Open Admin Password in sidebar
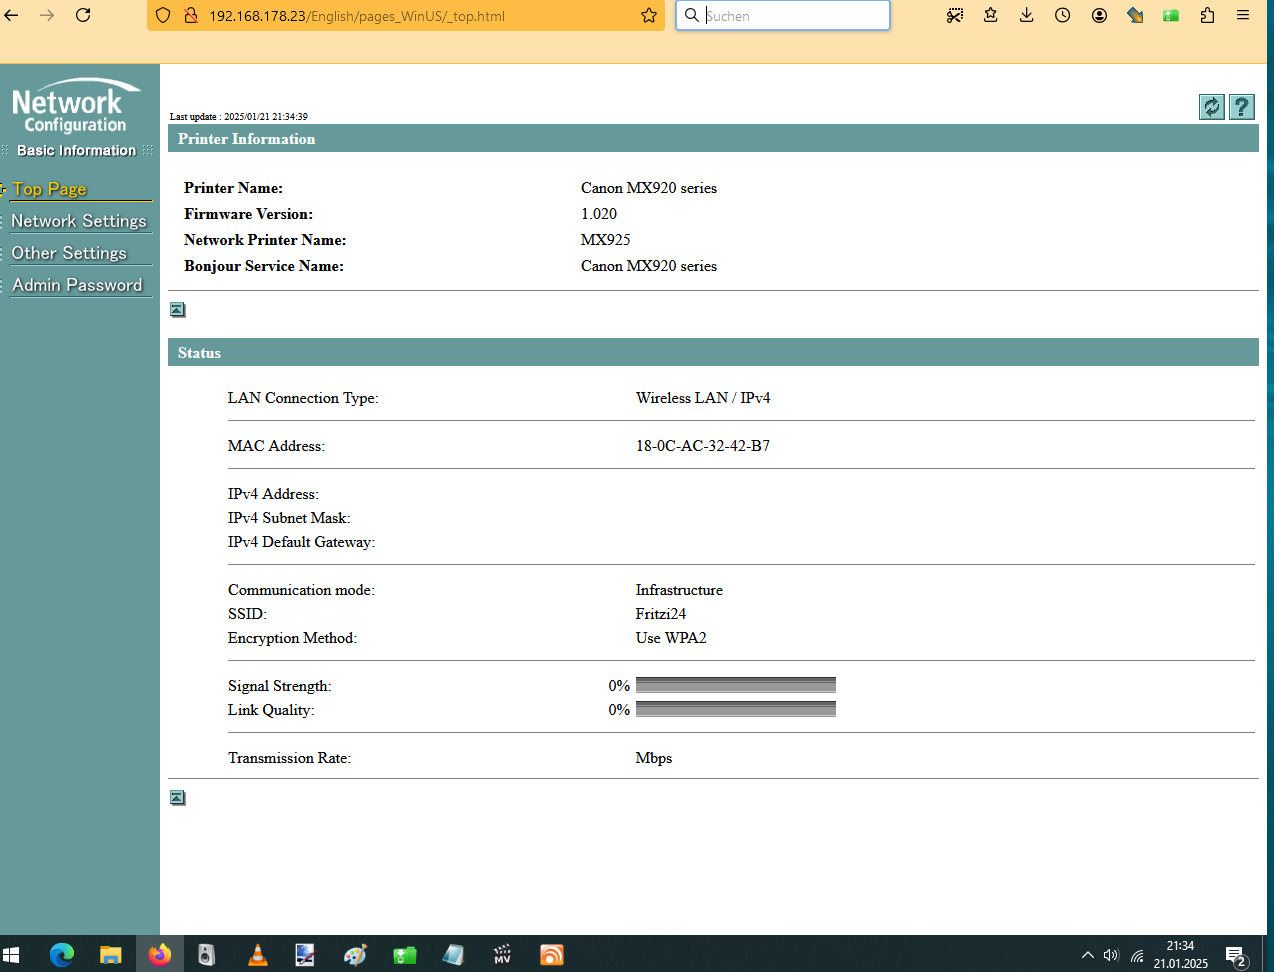This screenshot has width=1274, height=972. point(77,285)
